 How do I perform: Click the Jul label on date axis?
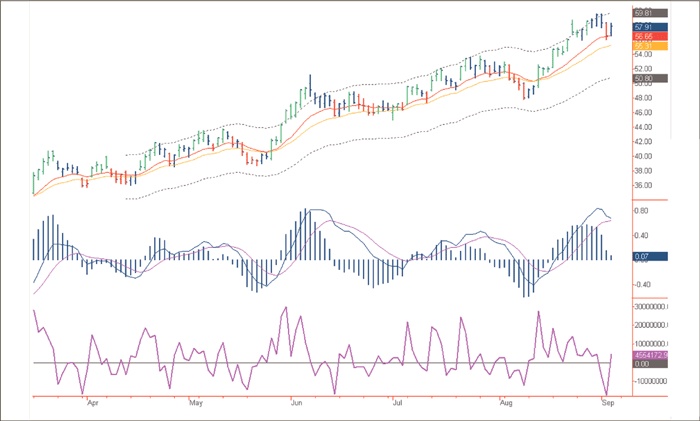397,405
